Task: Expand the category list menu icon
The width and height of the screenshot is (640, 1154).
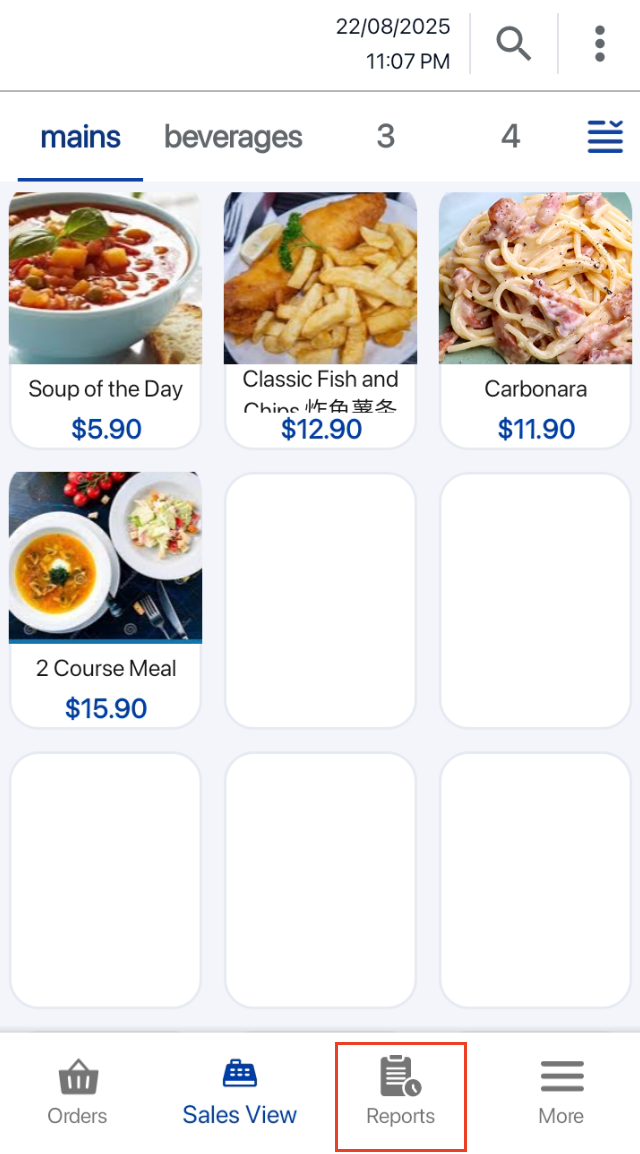Action: point(605,136)
